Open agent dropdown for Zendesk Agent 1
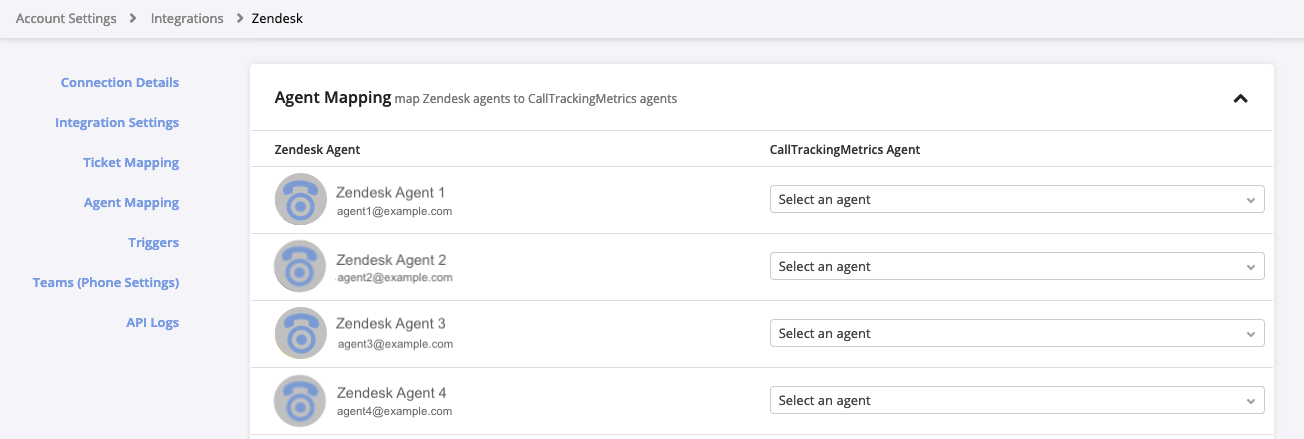Screen dimensions: 1304x439 (1017, 199)
